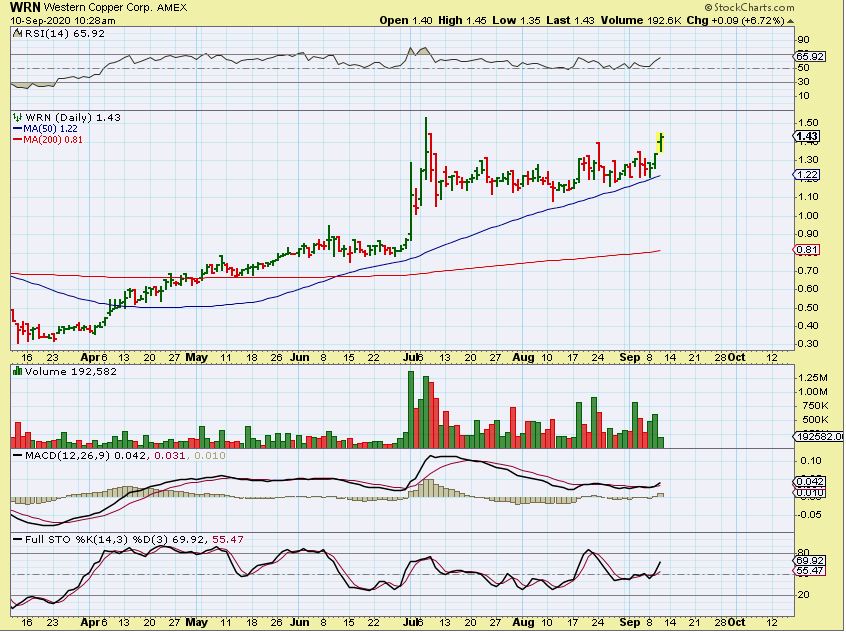Click the 1.50 label on price scale
846x632 pixels.
tap(808, 123)
